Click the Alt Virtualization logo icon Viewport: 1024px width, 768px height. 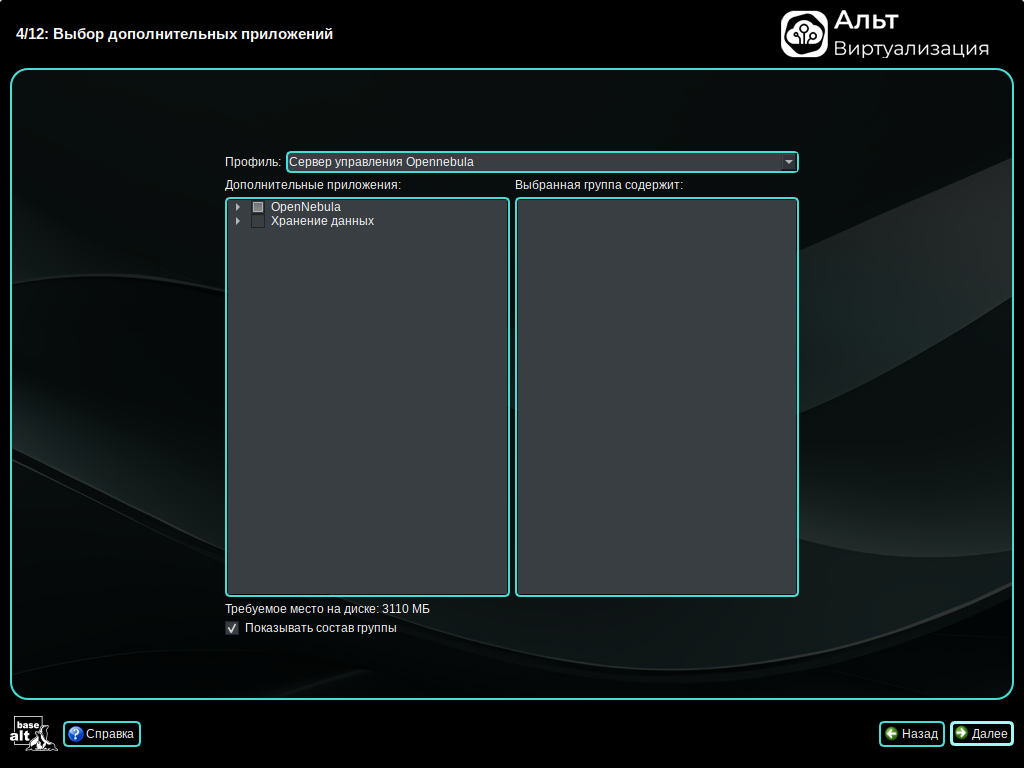[804, 34]
